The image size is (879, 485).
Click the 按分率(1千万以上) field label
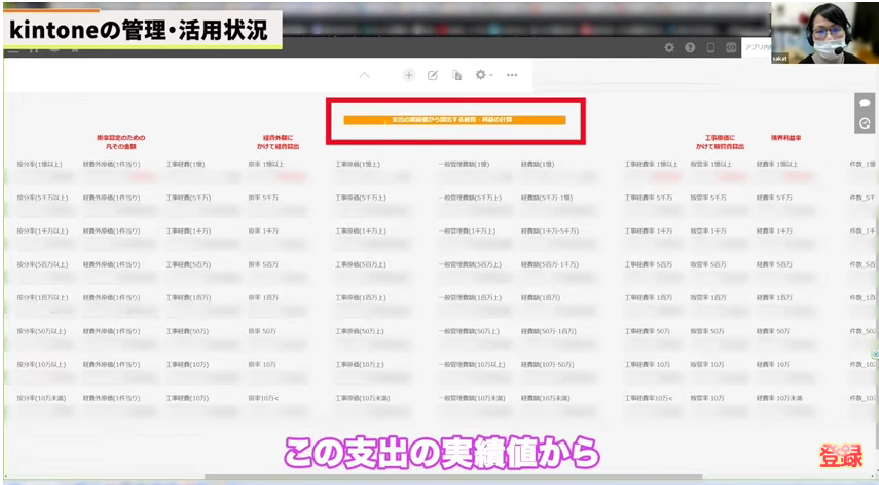pyautogui.click(x=42, y=230)
